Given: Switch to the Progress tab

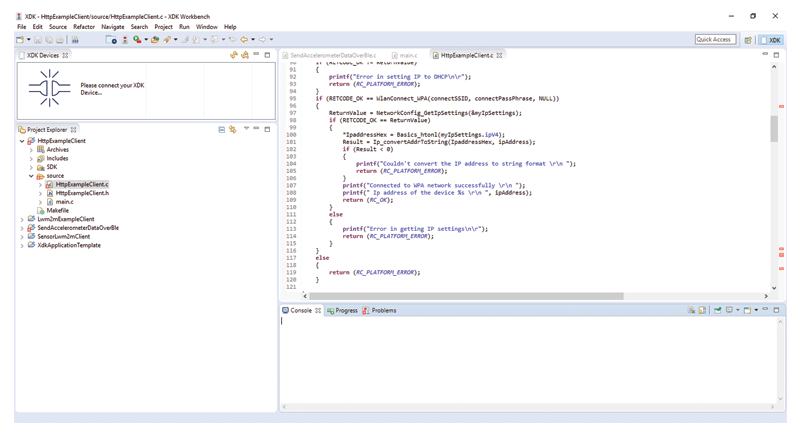Looking at the screenshot, I should tap(342, 311).
